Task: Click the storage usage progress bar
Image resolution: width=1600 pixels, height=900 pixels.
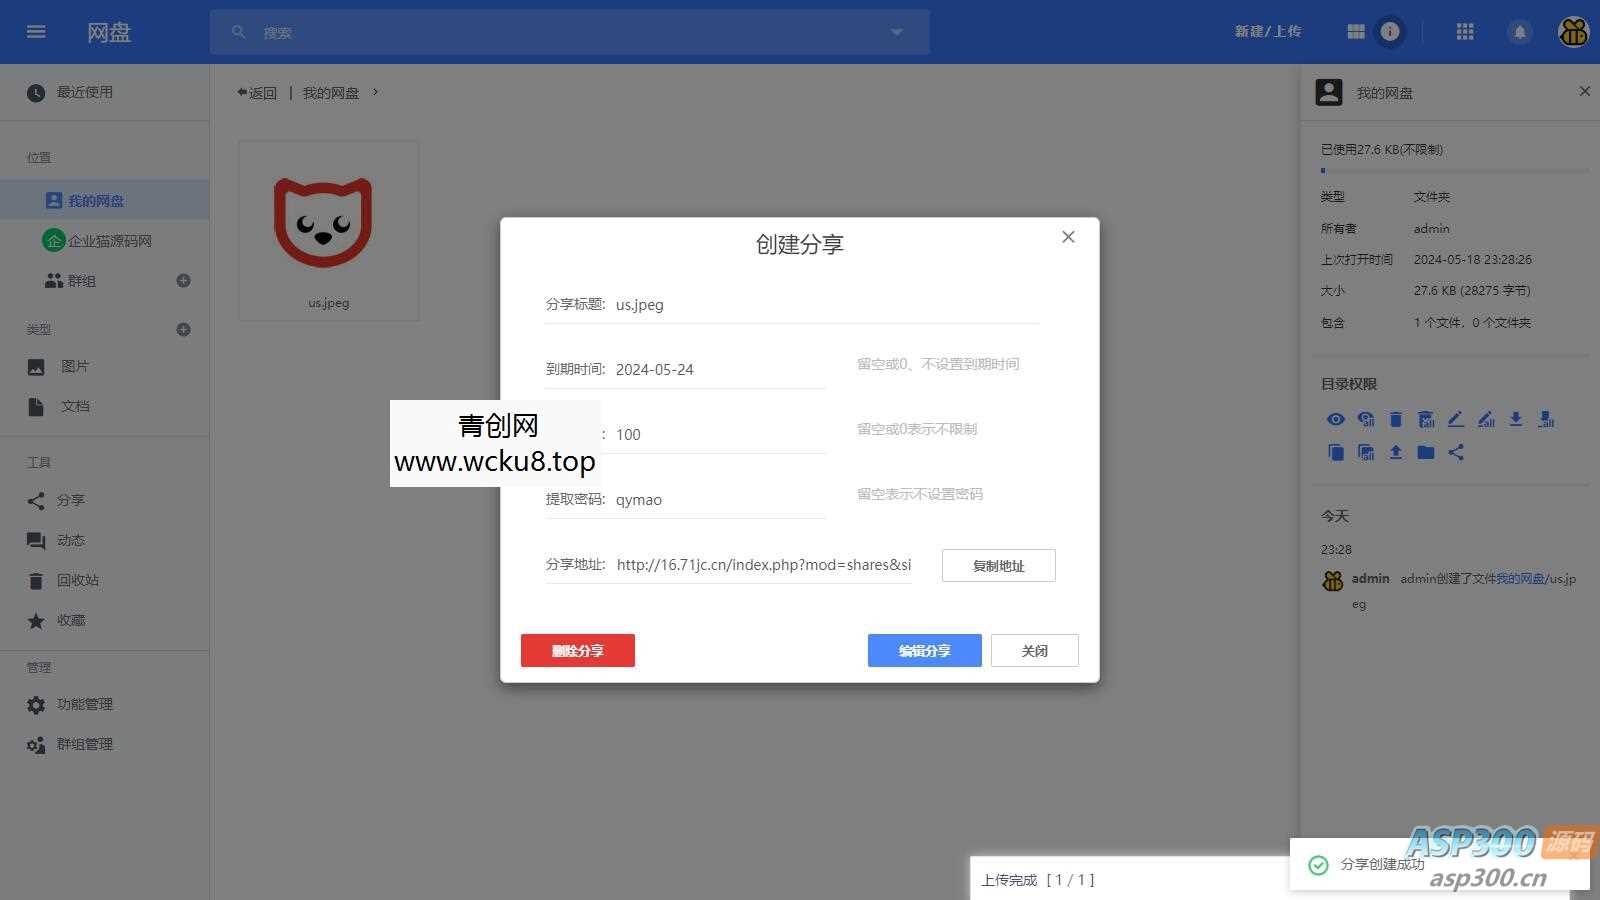Action: pos(1448,172)
